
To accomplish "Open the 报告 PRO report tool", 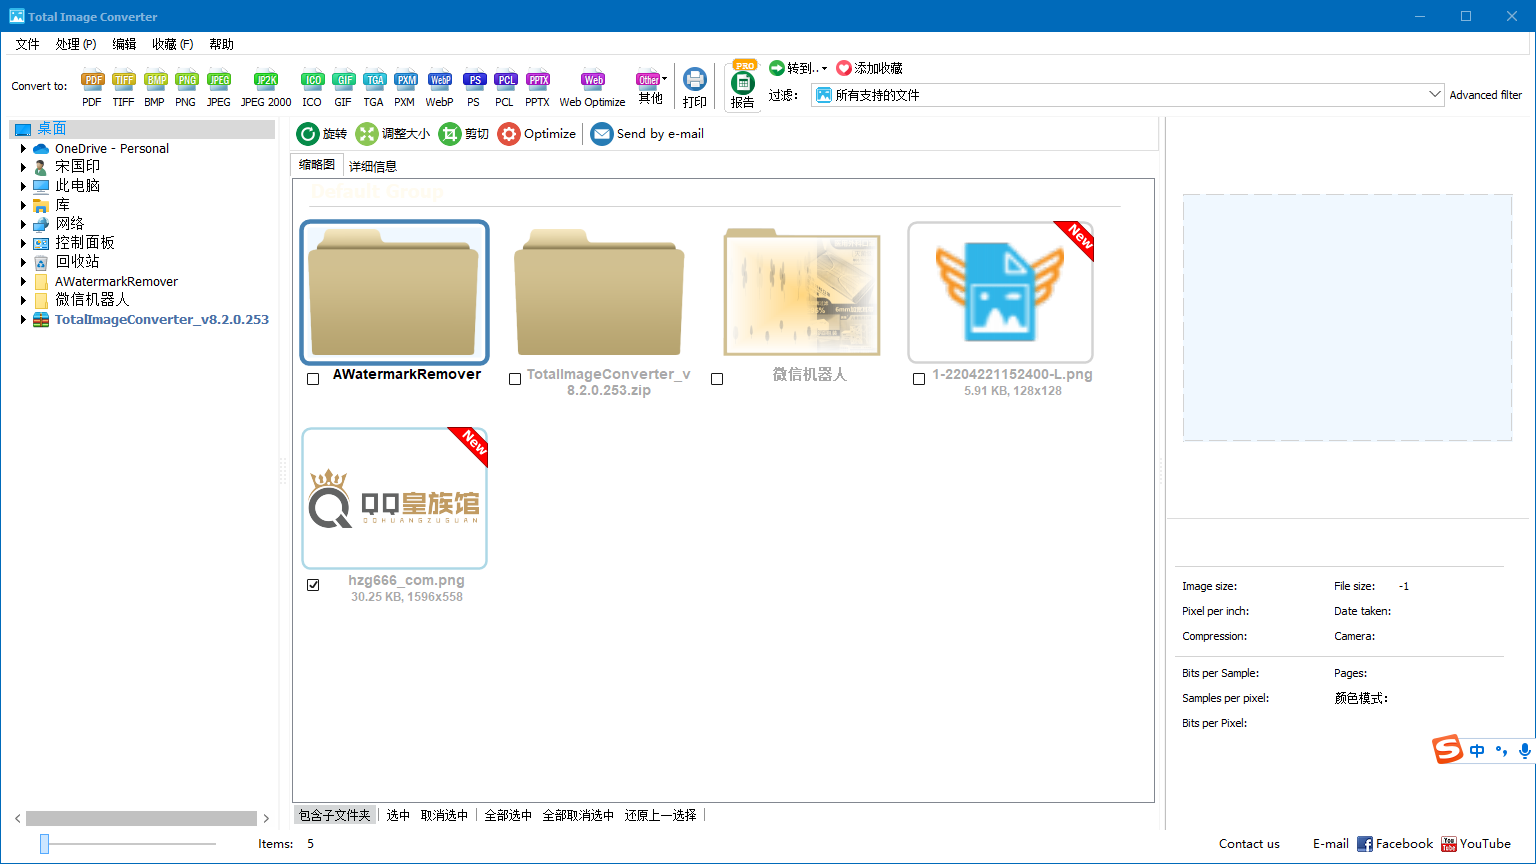I will pyautogui.click(x=743, y=86).
